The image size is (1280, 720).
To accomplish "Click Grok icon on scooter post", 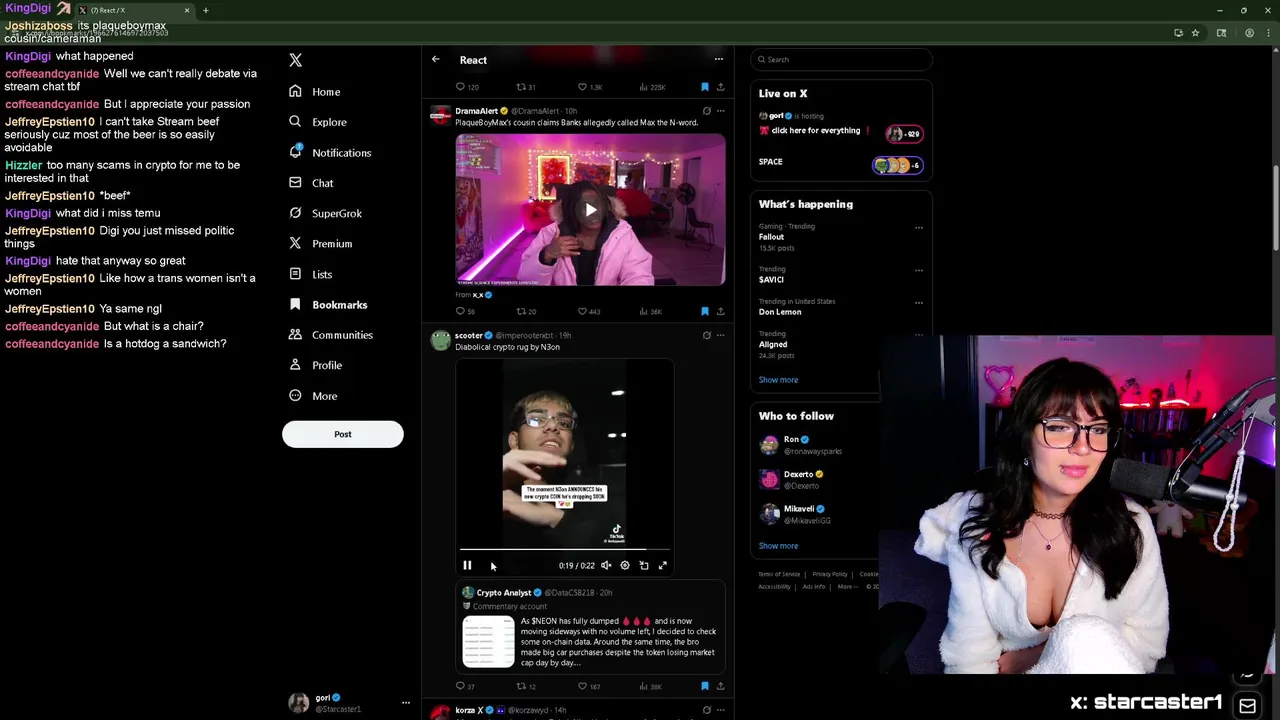I will [x=706, y=335].
